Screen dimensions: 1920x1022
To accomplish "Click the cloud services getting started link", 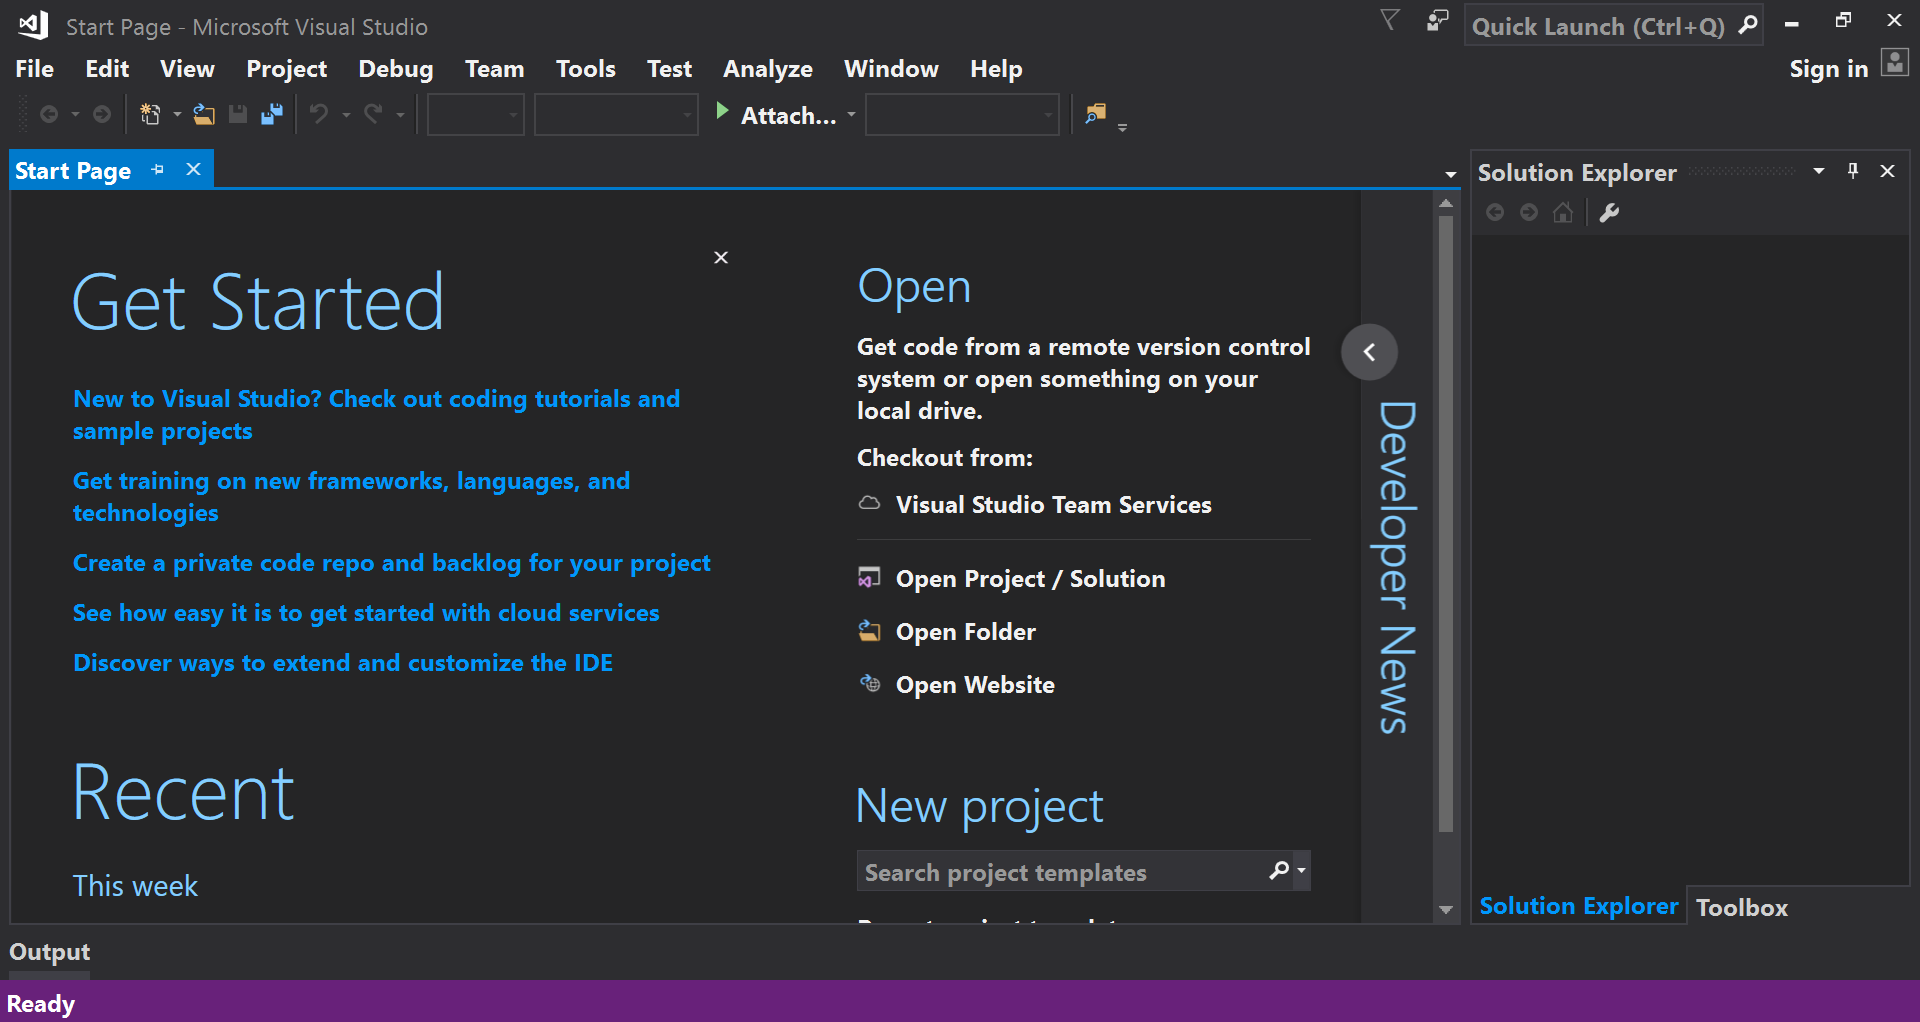I will tap(366, 613).
